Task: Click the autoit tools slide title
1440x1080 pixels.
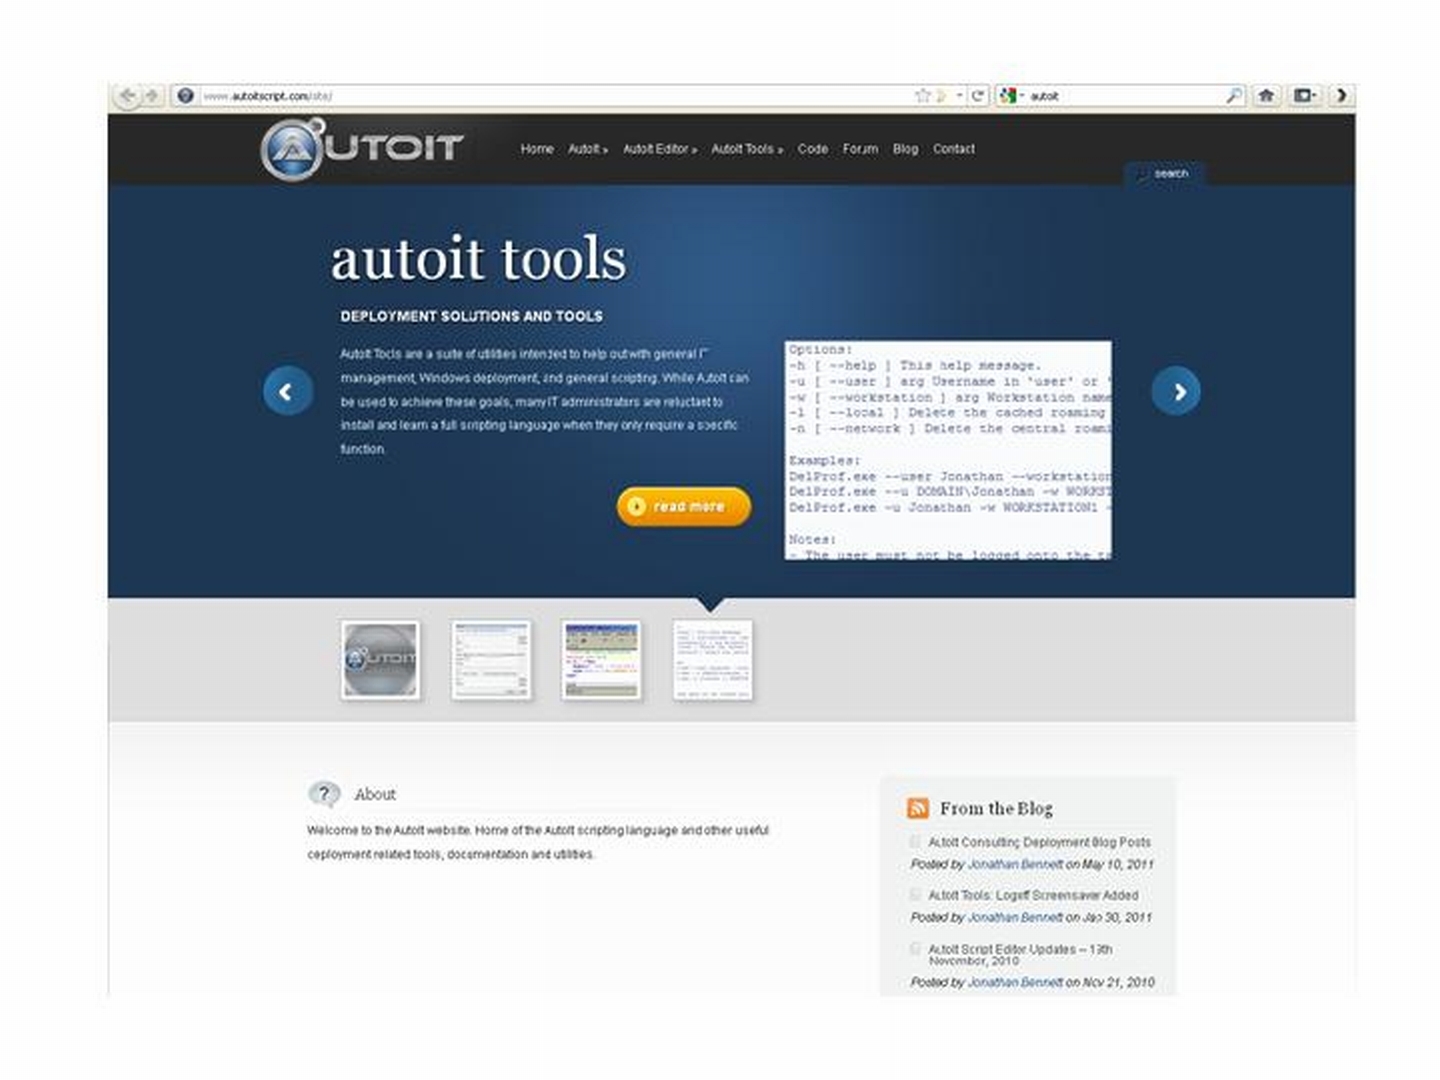Action: click(478, 259)
